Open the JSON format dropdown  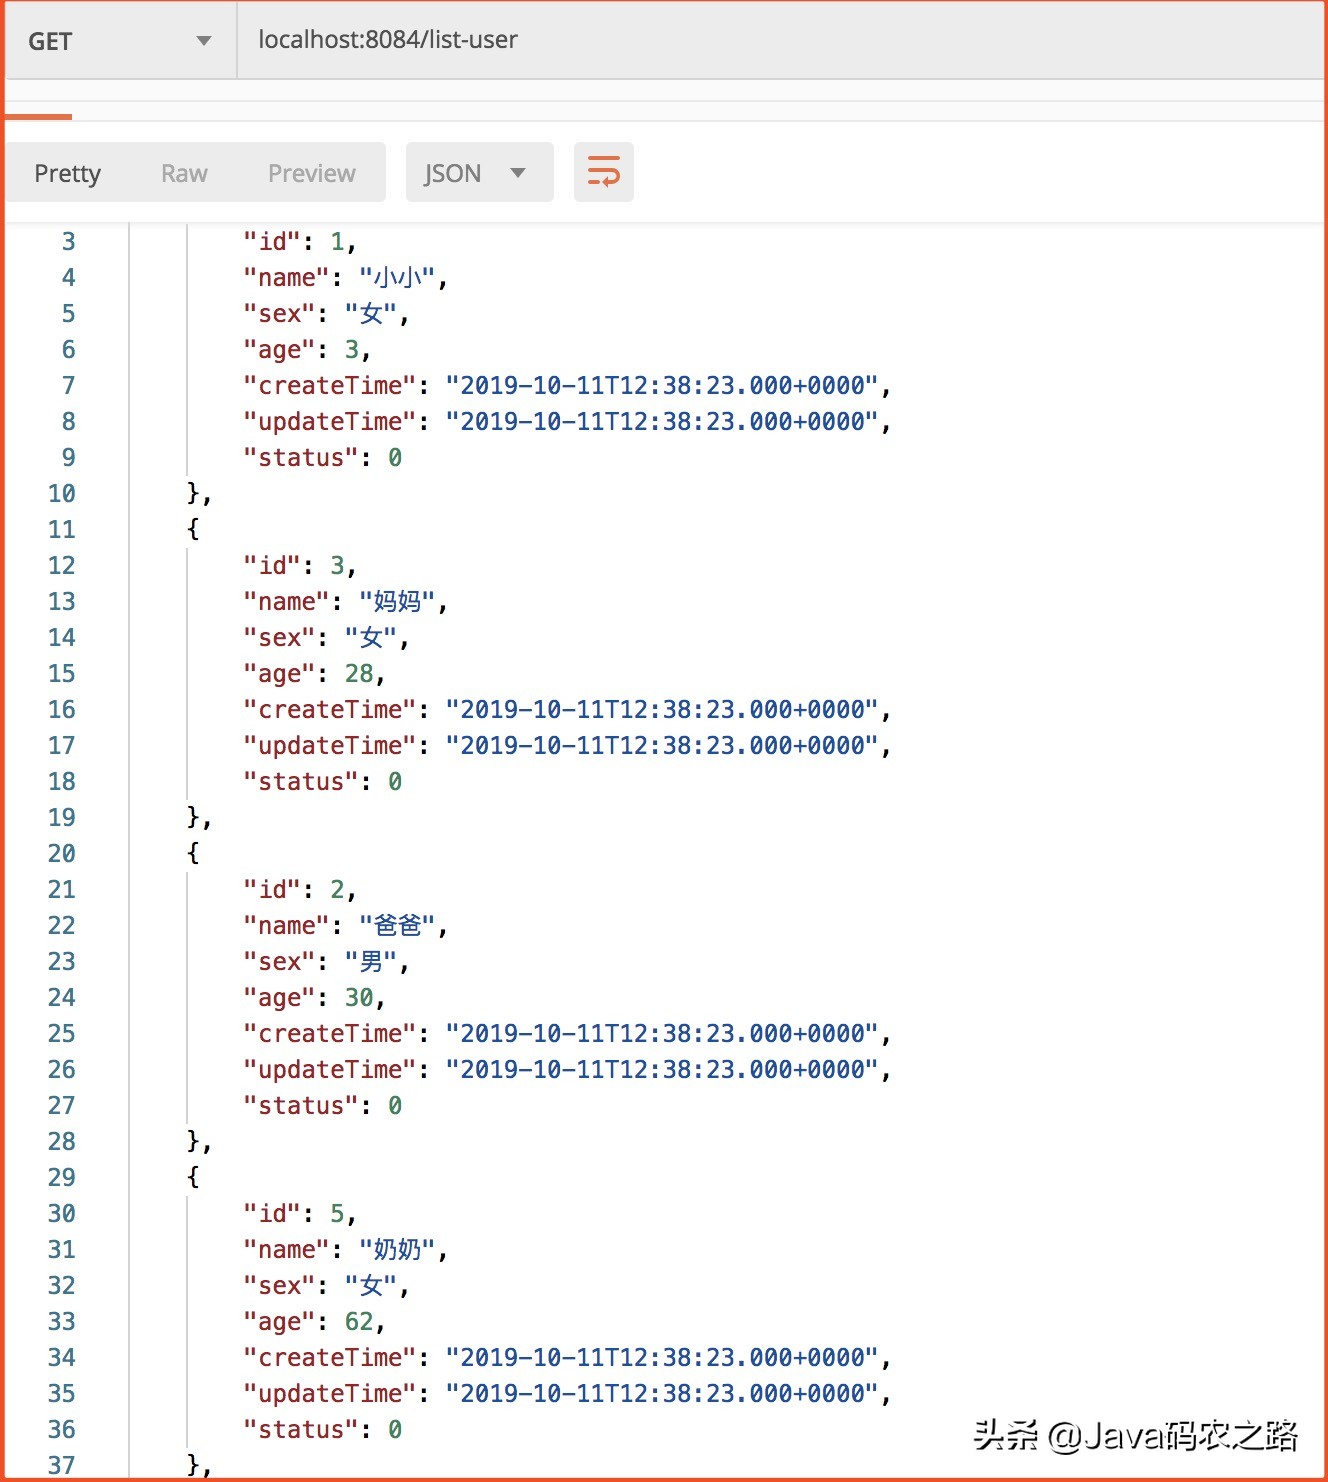click(479, 172)
